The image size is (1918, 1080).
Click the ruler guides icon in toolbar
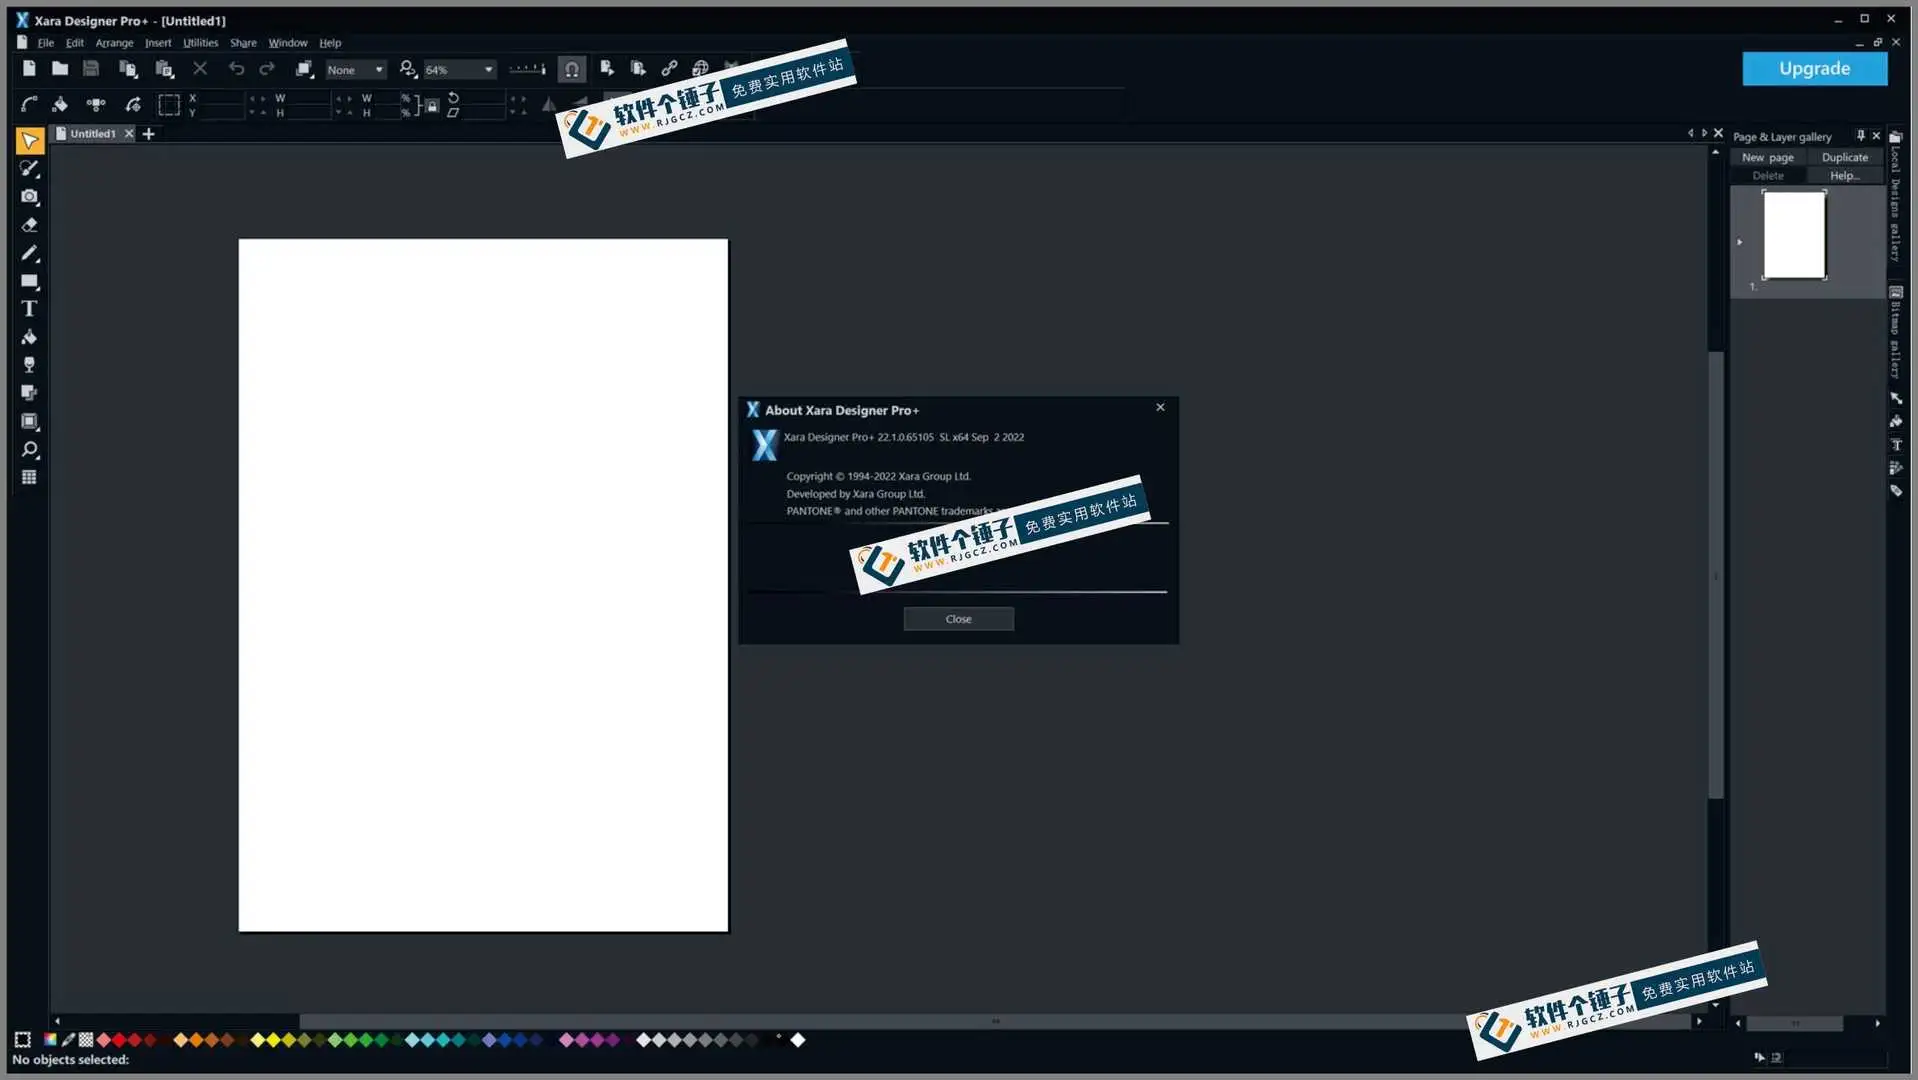(527, 69)
